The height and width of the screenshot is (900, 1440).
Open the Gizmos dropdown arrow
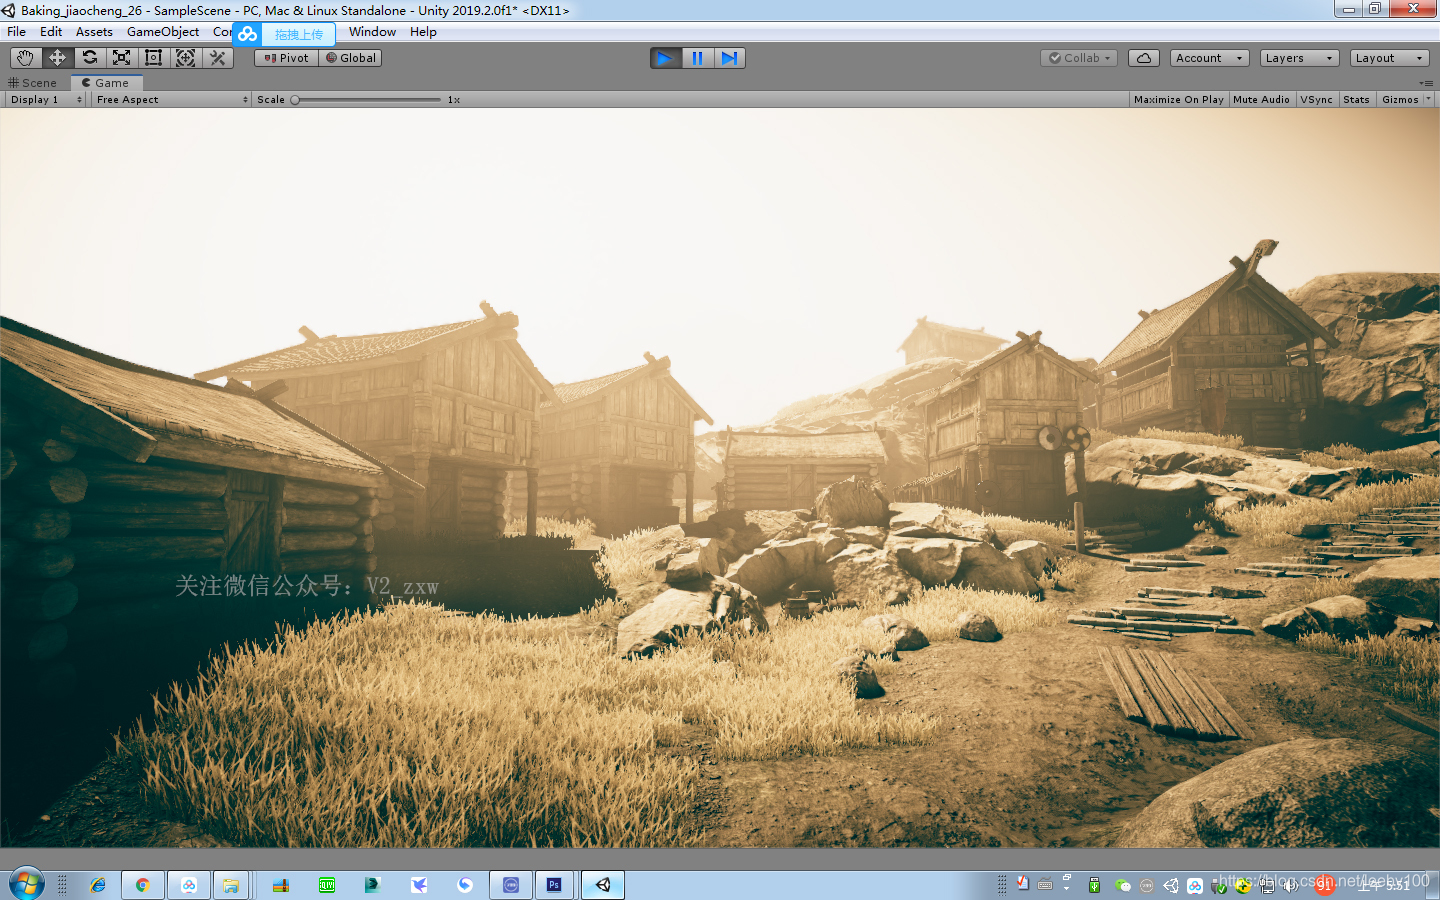(x=1427, y=100)
